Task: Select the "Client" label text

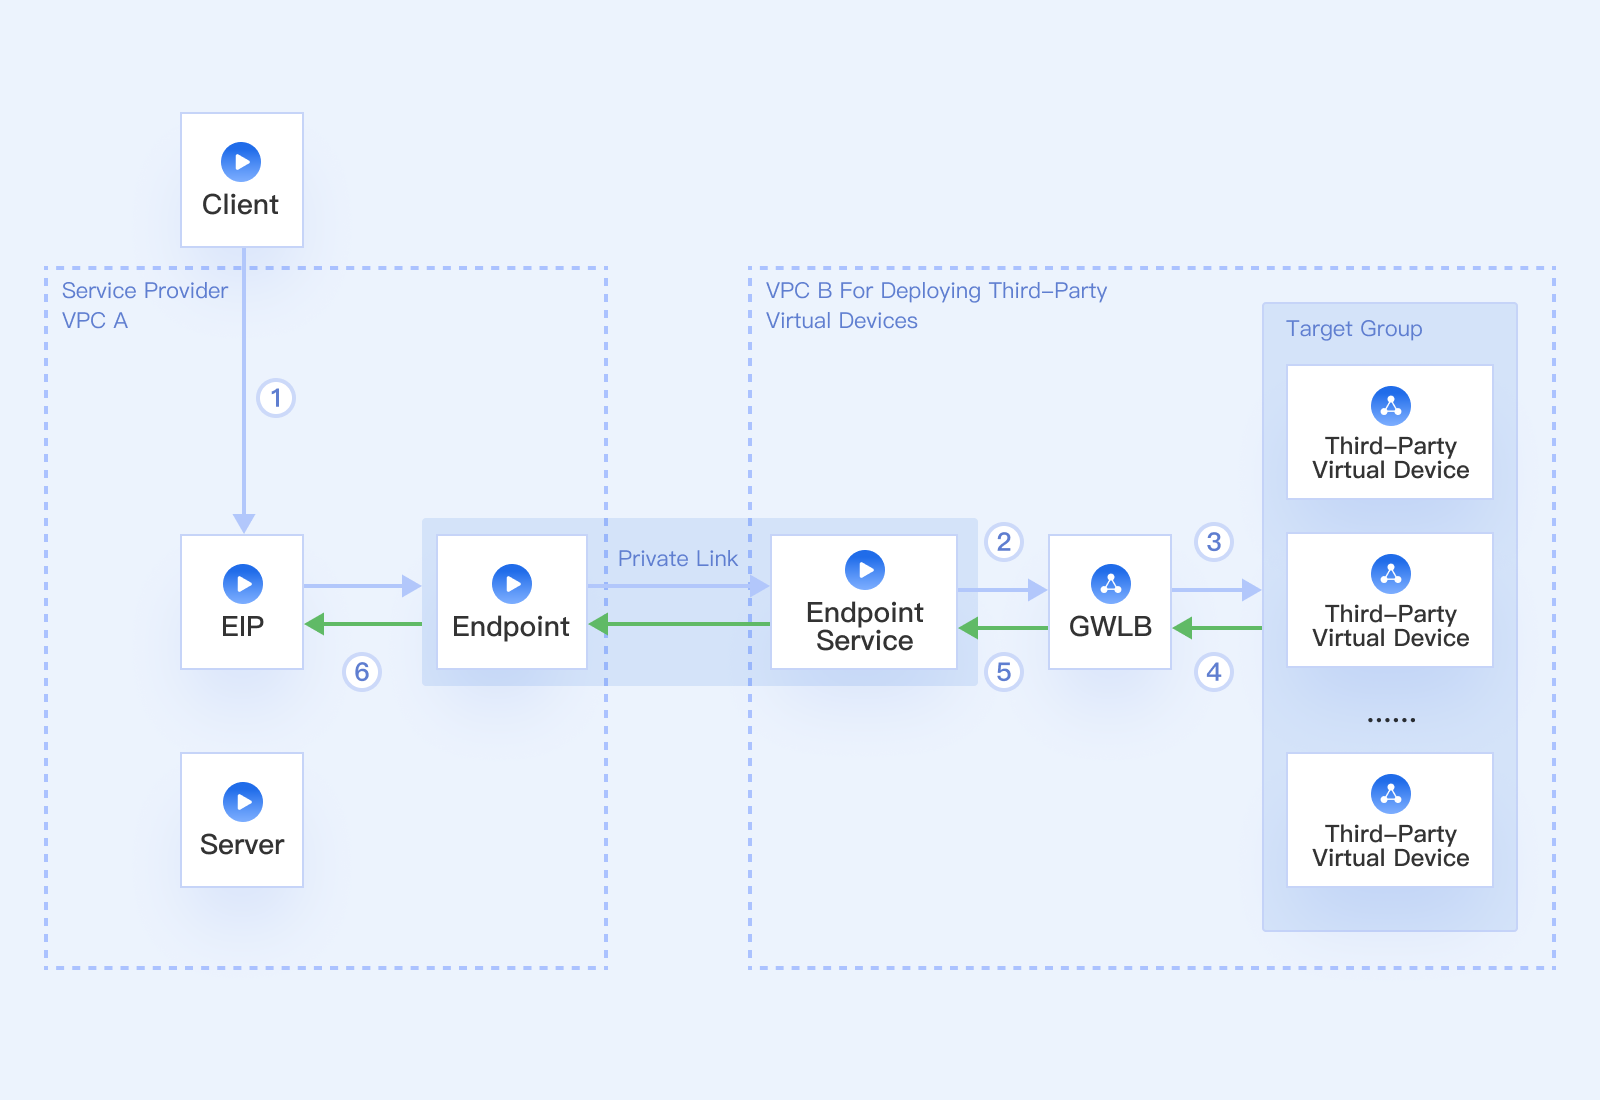Action: pyautogui.click(x=240, y=205)
